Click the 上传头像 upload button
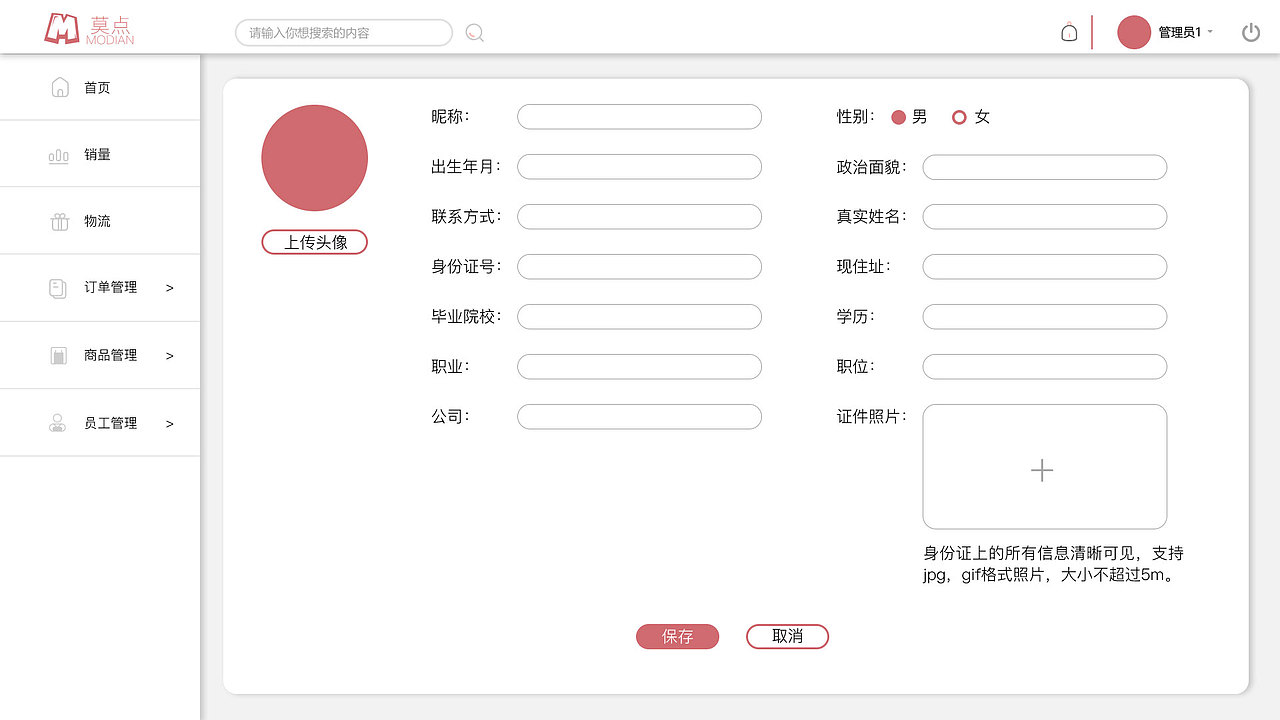This screenshot has height=720, width=1280. (x=314, y=242)
